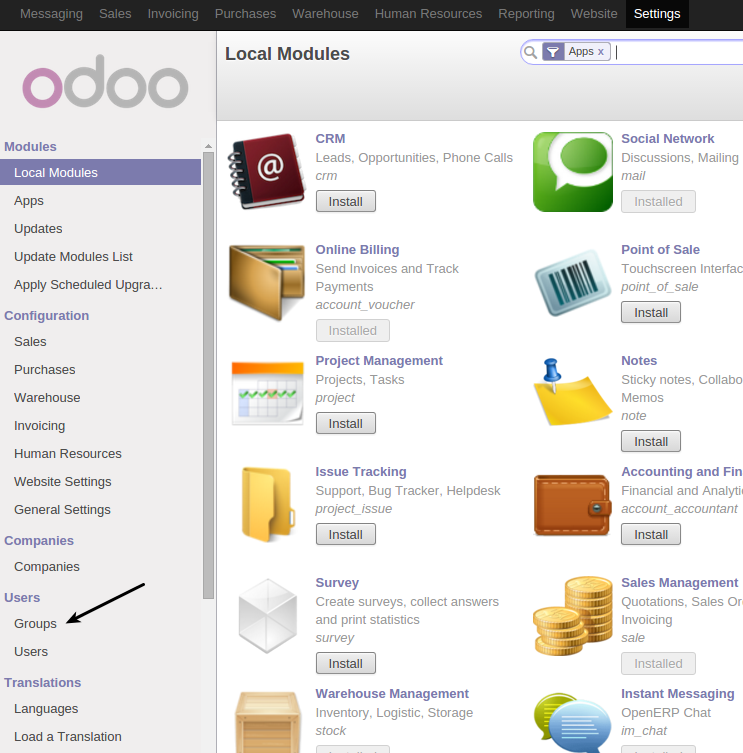Open Invoicing under Configuration

point(39,425)
